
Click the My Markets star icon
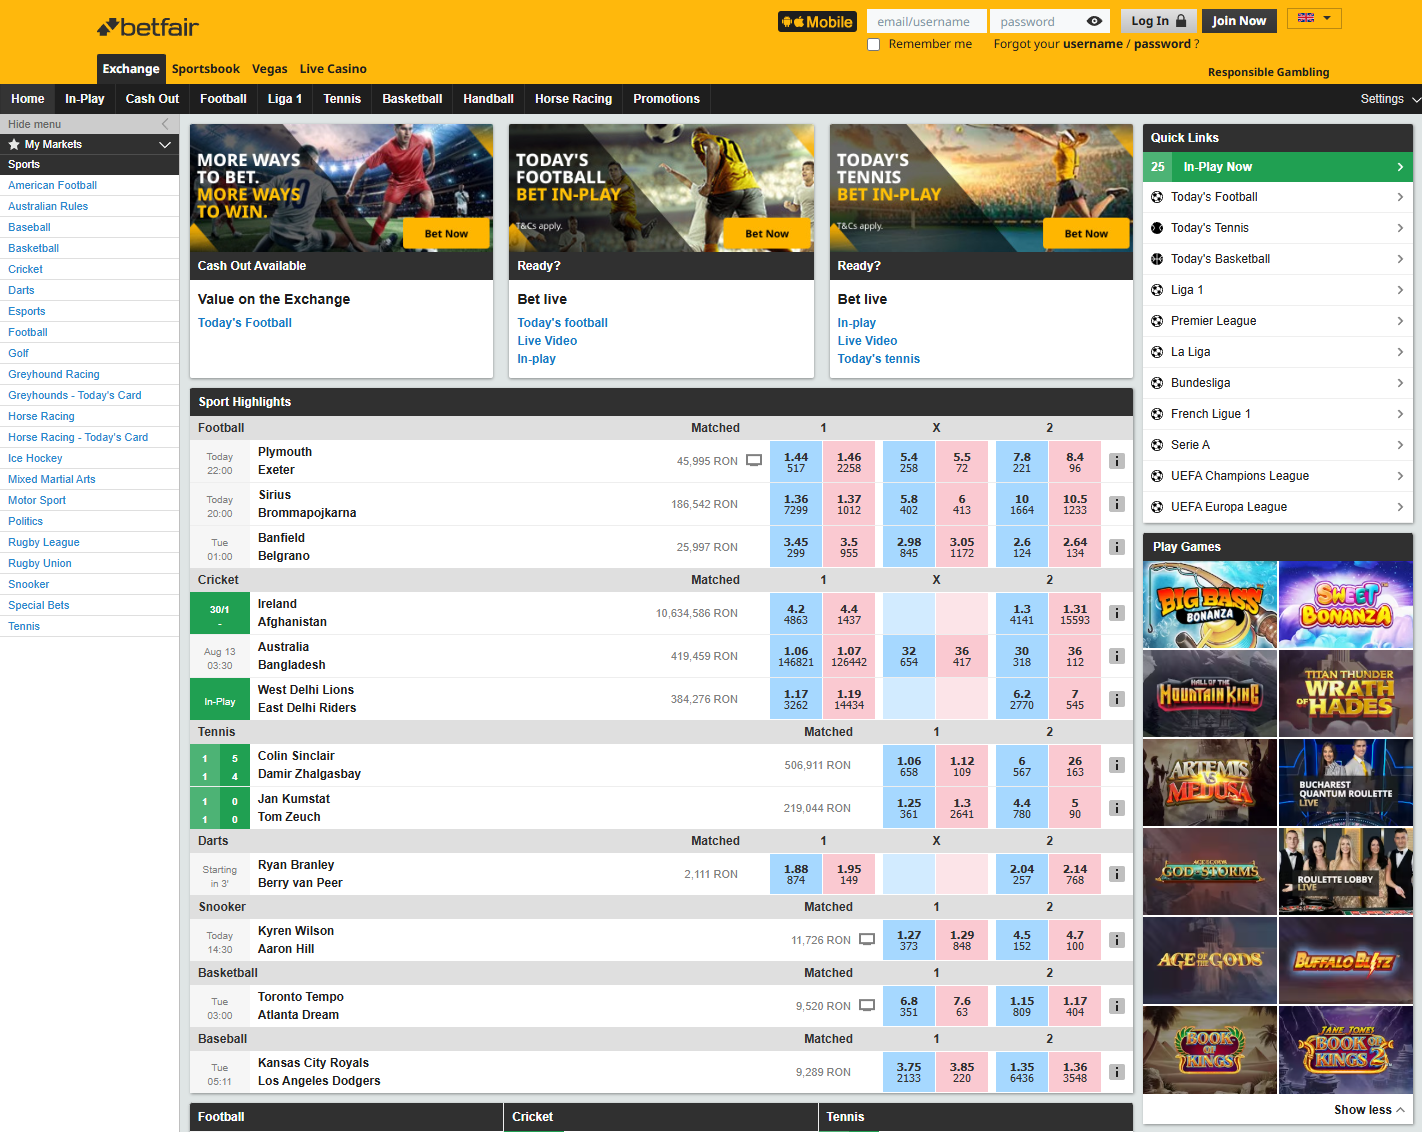14,145
